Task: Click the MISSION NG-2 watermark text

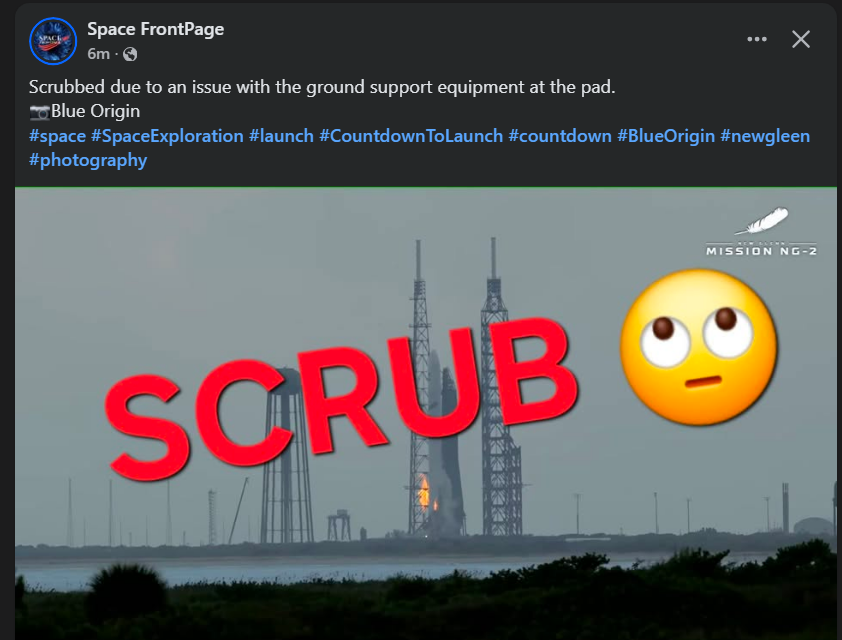Action: (x=761, y=251)
